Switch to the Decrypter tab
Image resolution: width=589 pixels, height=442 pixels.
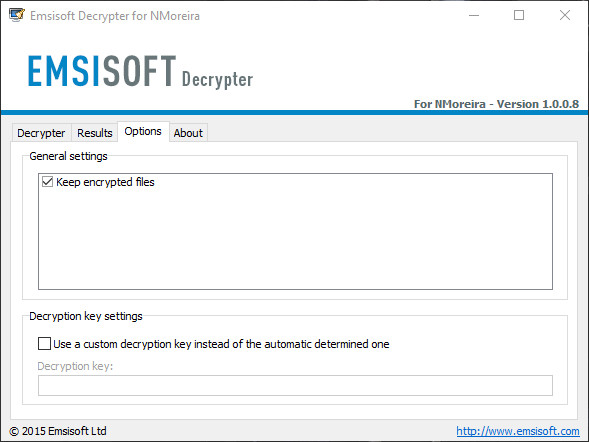41,133
